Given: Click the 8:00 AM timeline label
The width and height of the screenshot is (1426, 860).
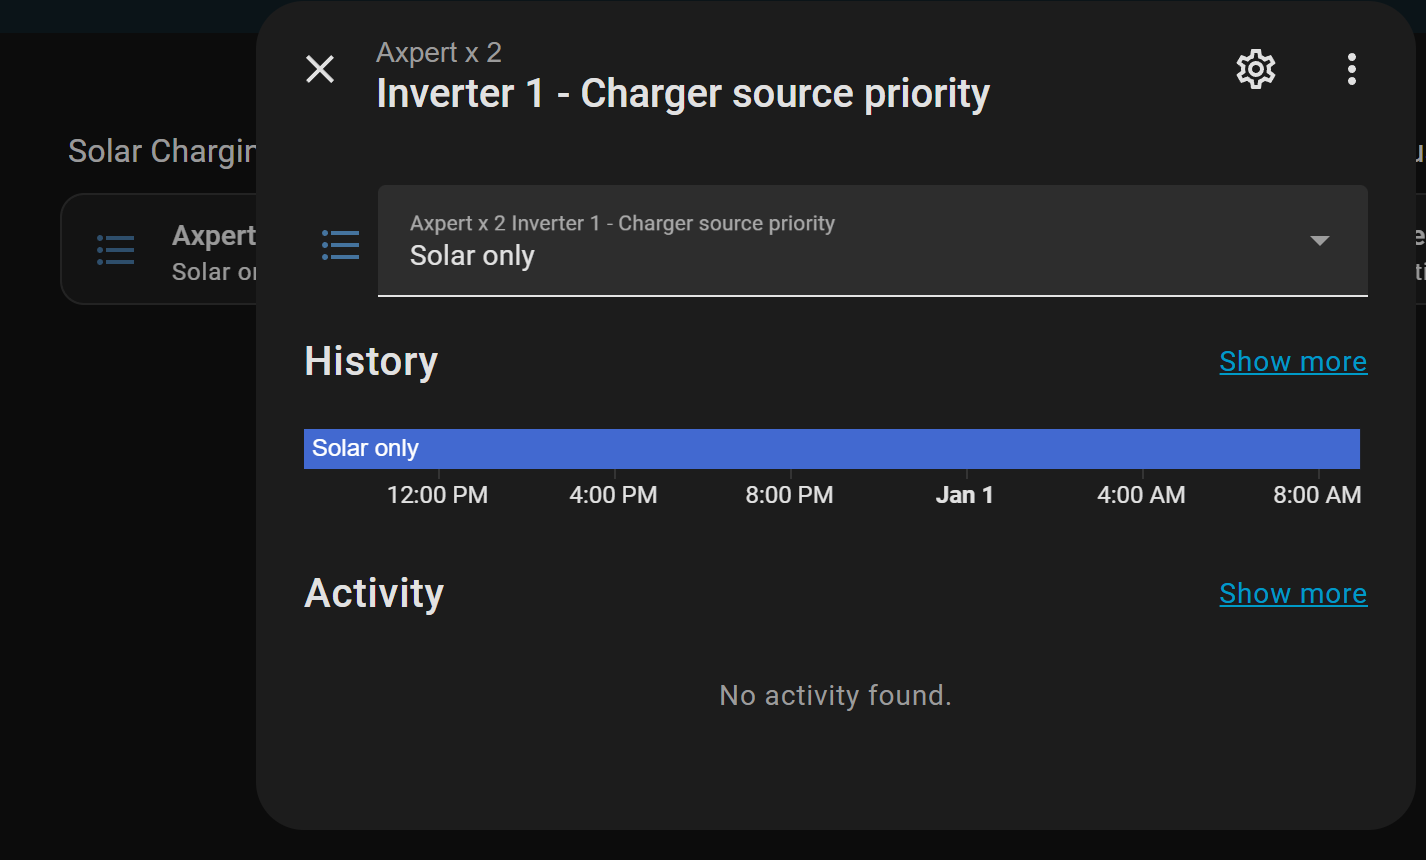Looking at the screenshot, I should tap(1316, 495).
